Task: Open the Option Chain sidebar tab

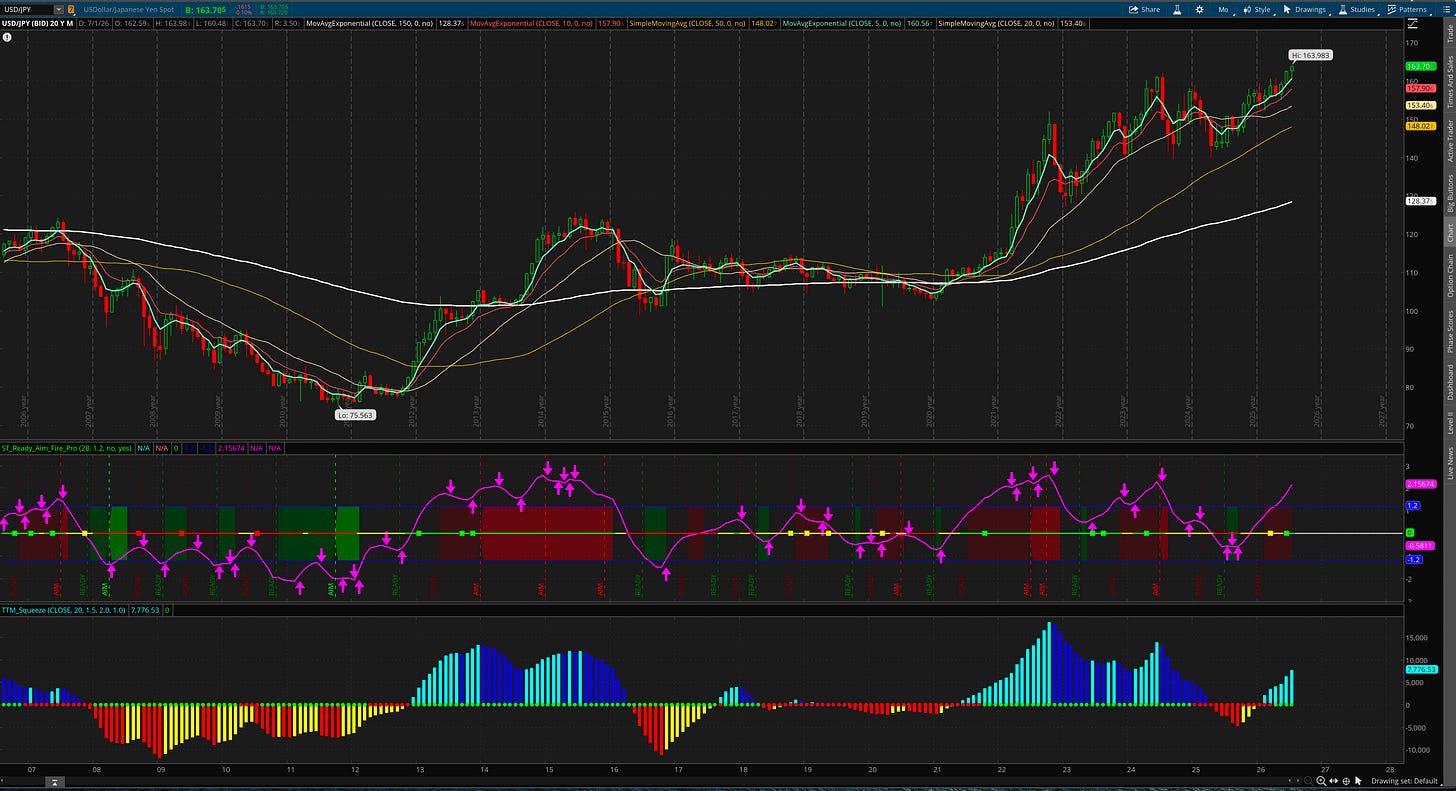Action: (1450, 275)
